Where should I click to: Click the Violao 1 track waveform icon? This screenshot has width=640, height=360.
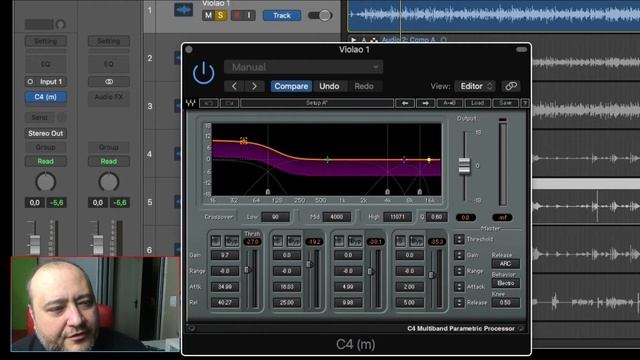pos(183,10)
